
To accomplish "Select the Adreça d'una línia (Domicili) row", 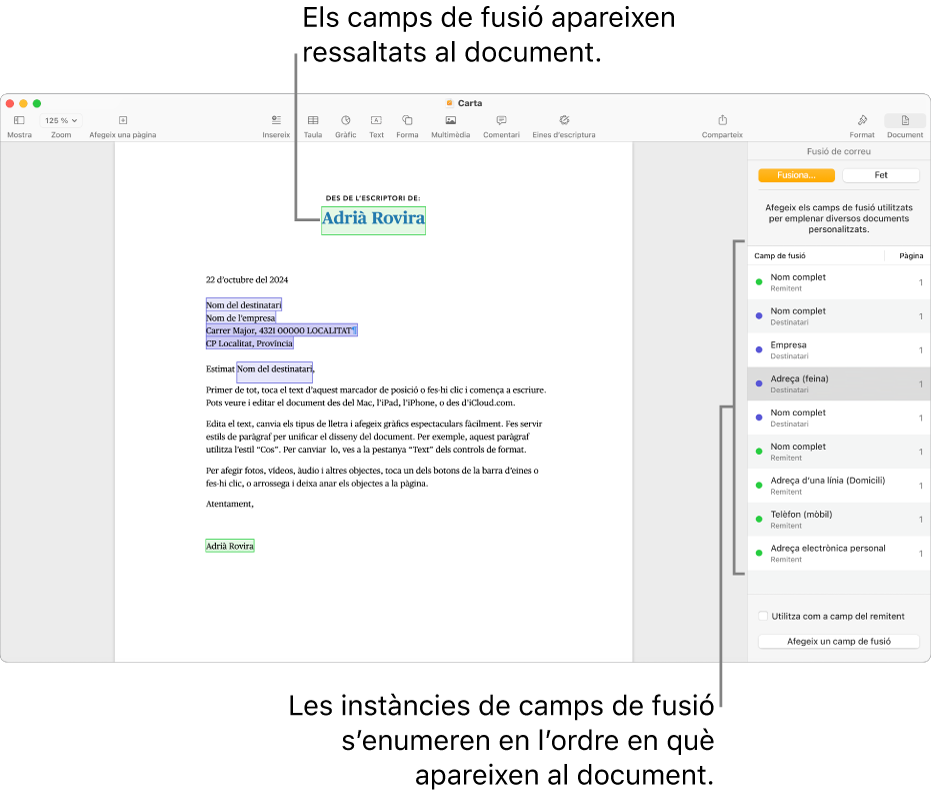I will pyautogui.click(x=838, y=485).
